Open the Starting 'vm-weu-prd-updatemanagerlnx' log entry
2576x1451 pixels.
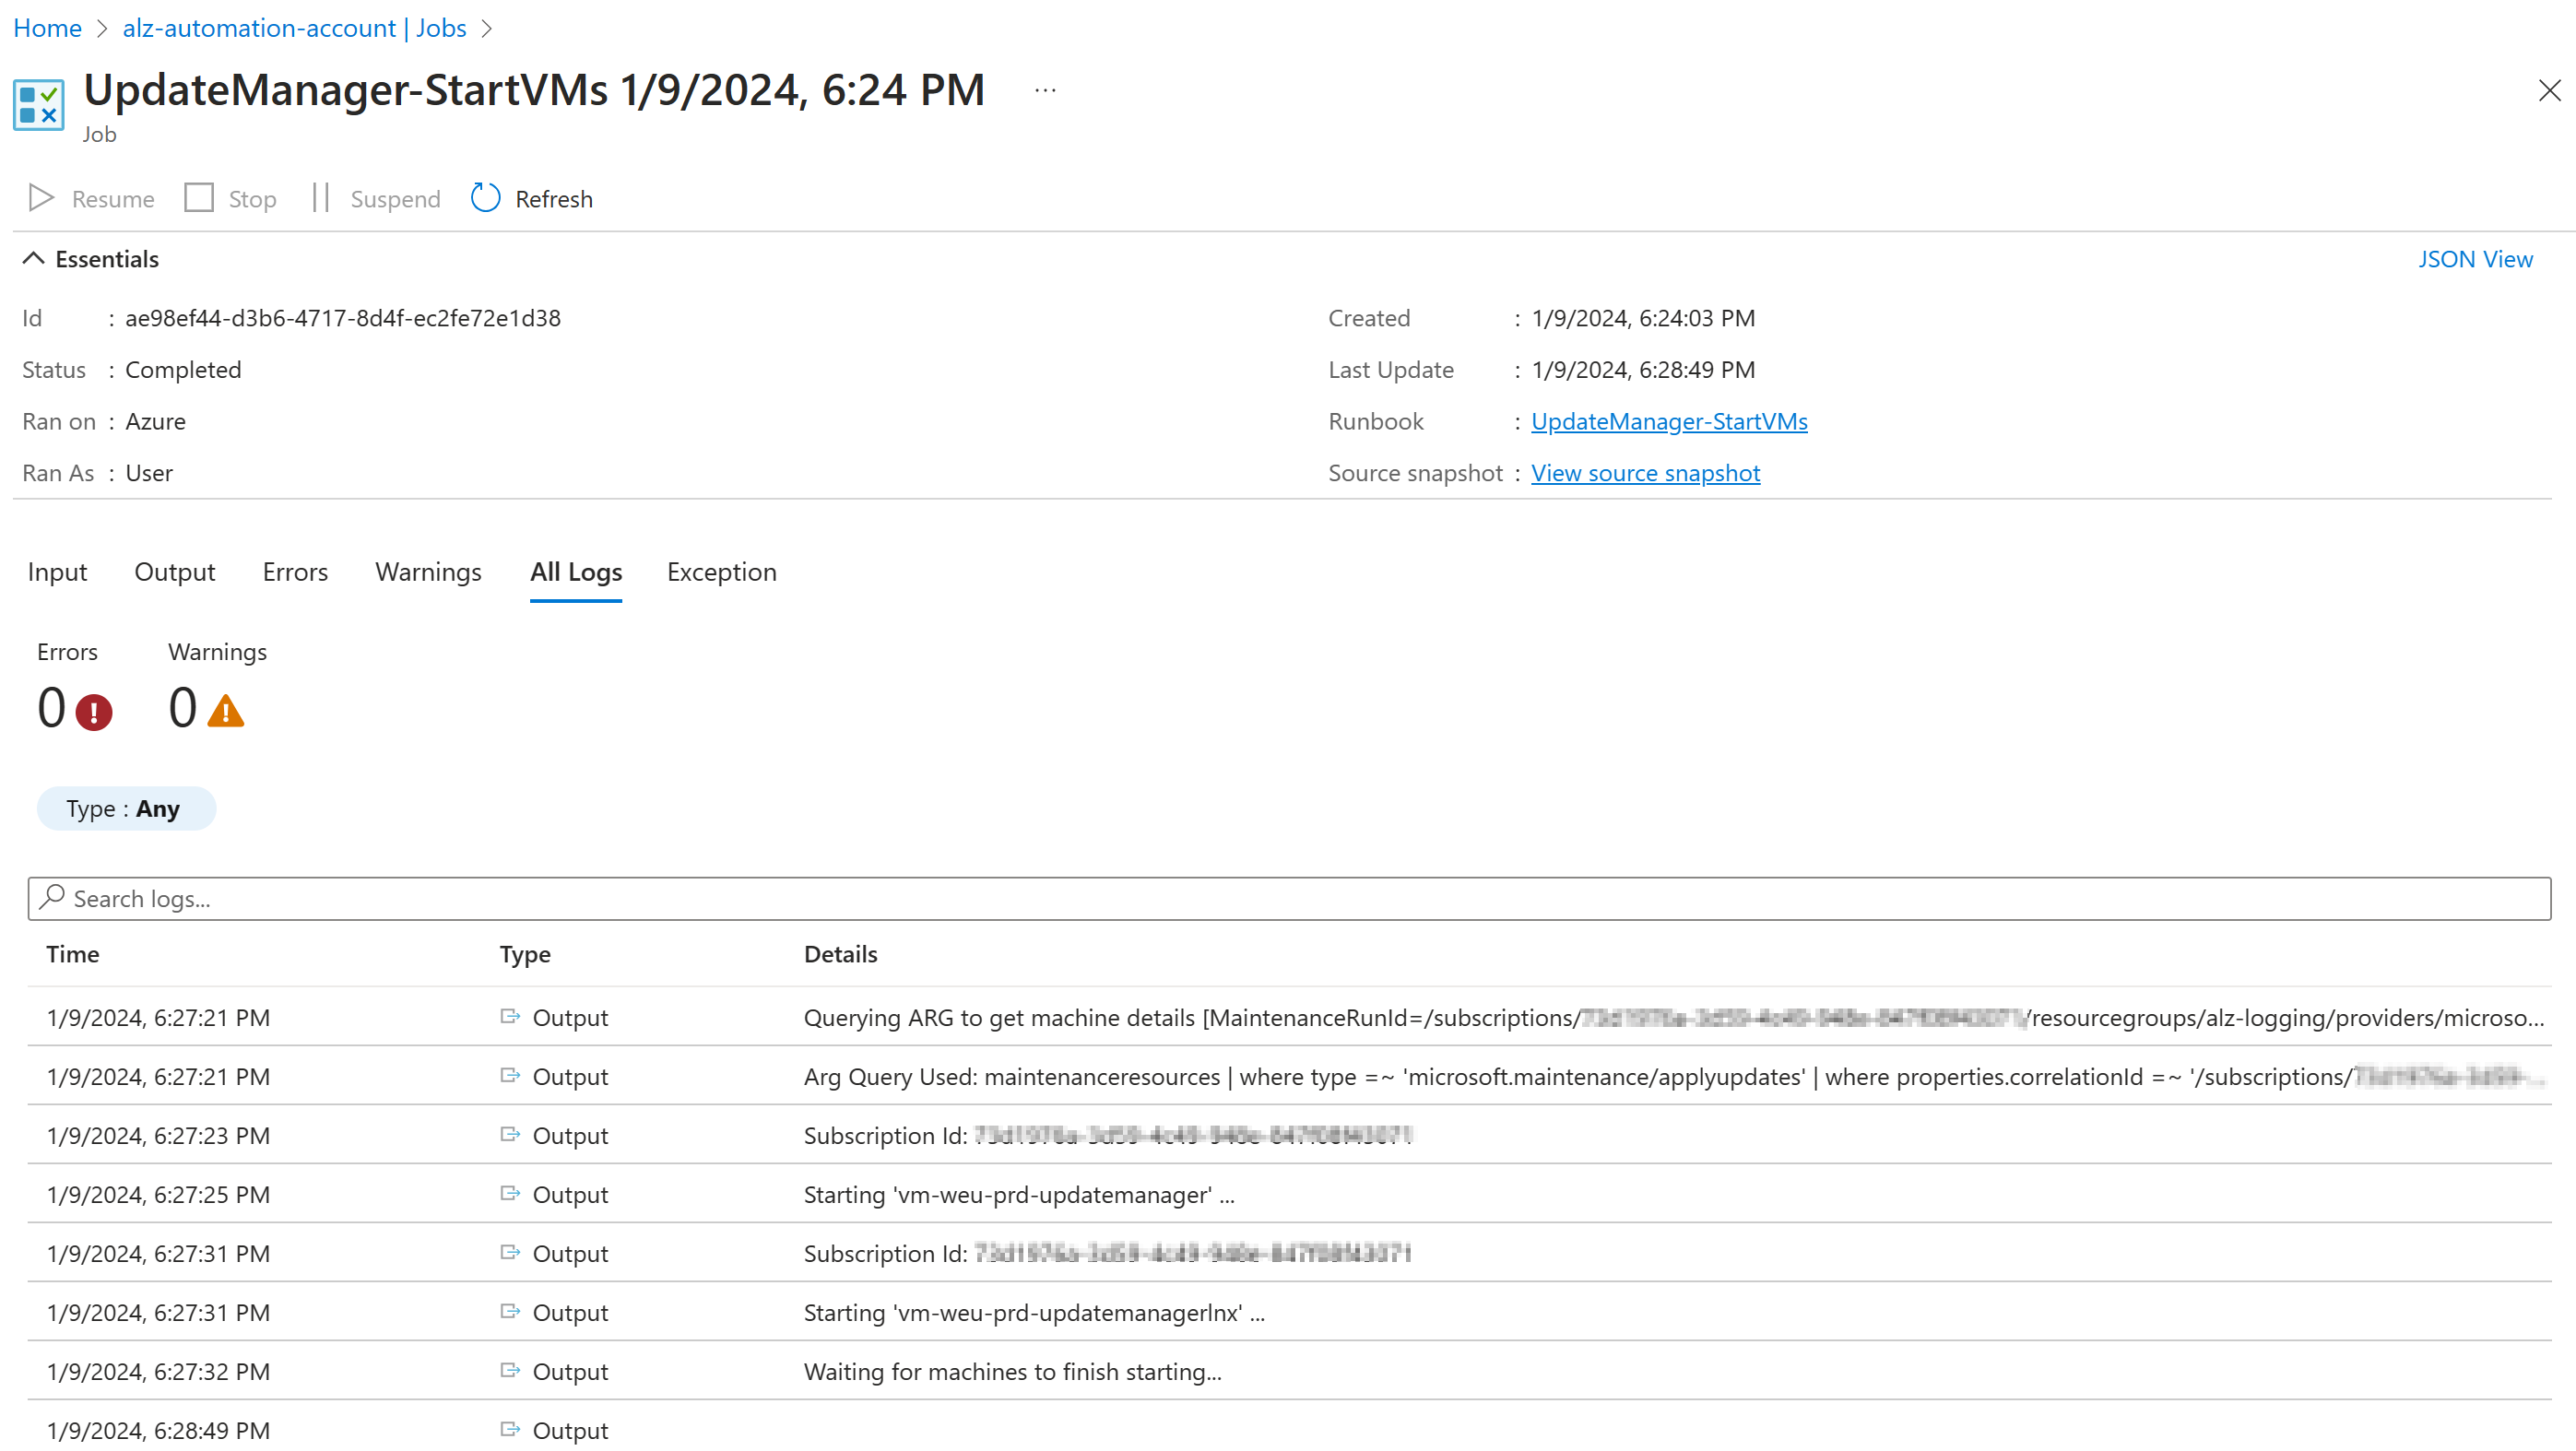tap(1034, 1312)
